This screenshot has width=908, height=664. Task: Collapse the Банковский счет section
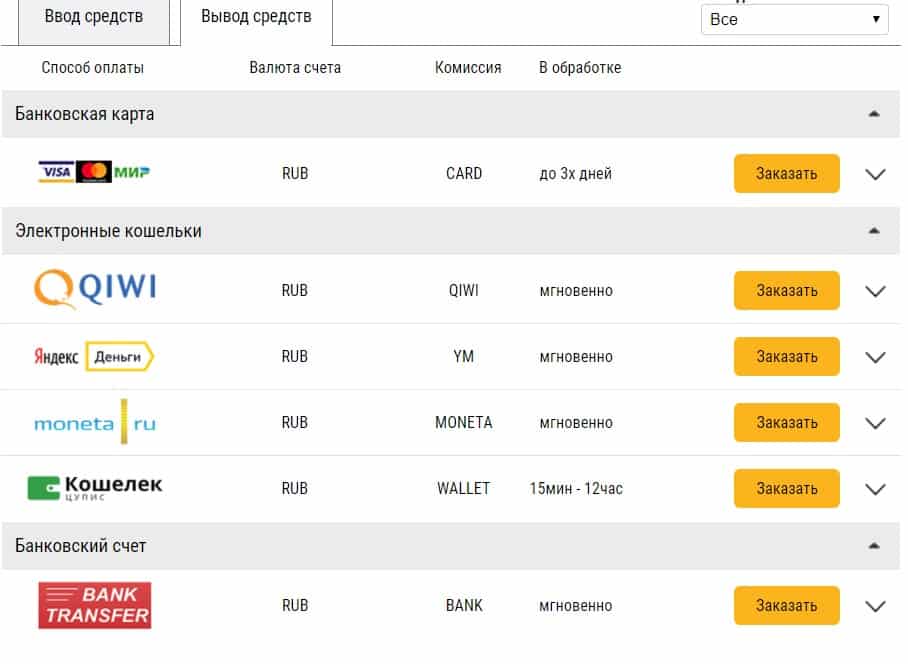point(874,546)
